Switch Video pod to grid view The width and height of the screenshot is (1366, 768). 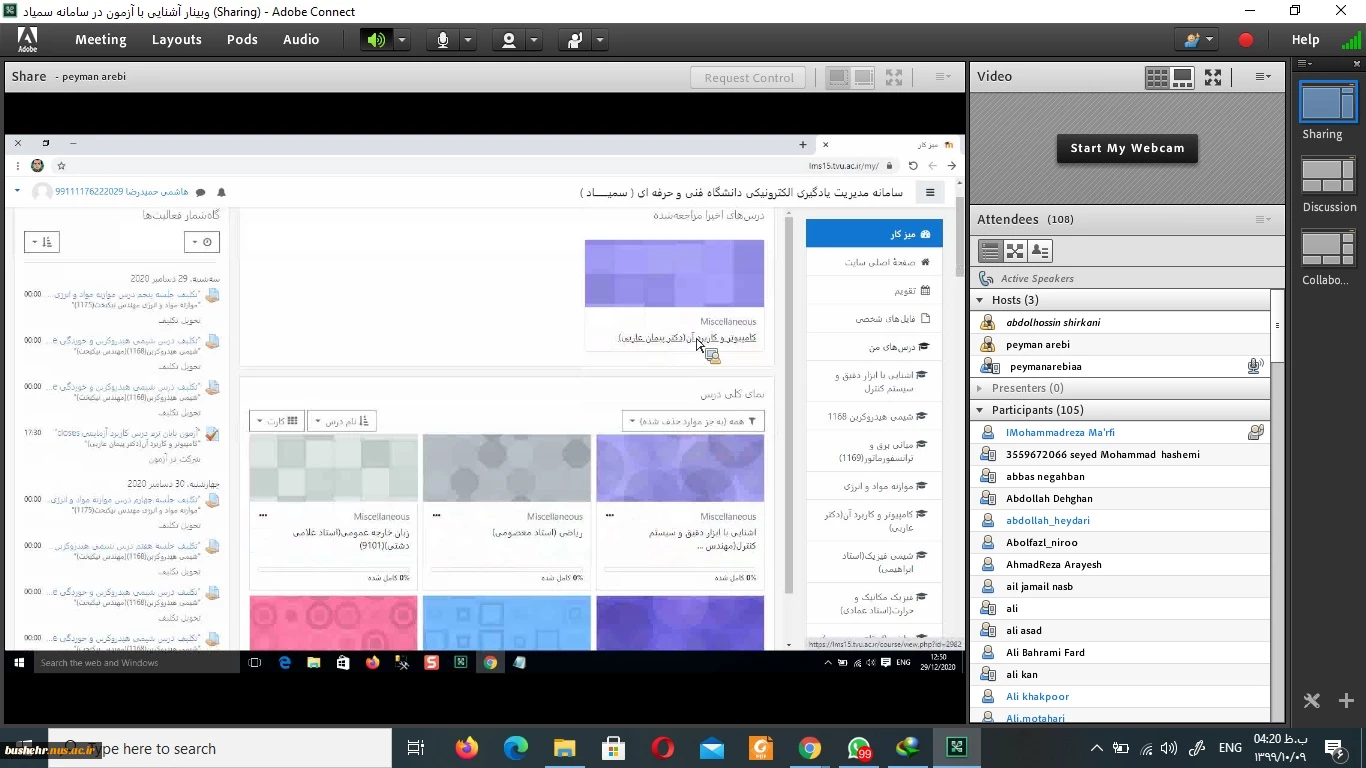[1157, 77]
